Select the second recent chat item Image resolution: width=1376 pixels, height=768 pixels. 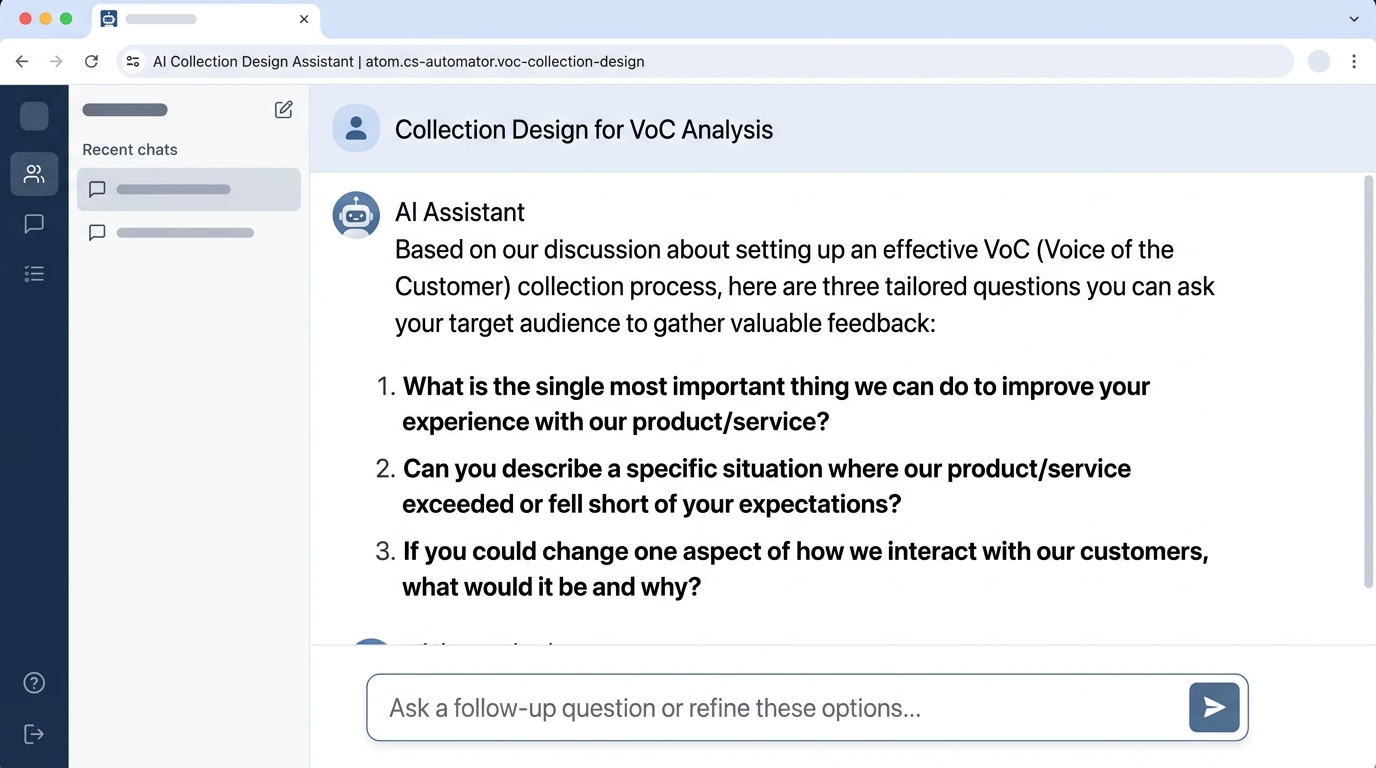point(188,233)
